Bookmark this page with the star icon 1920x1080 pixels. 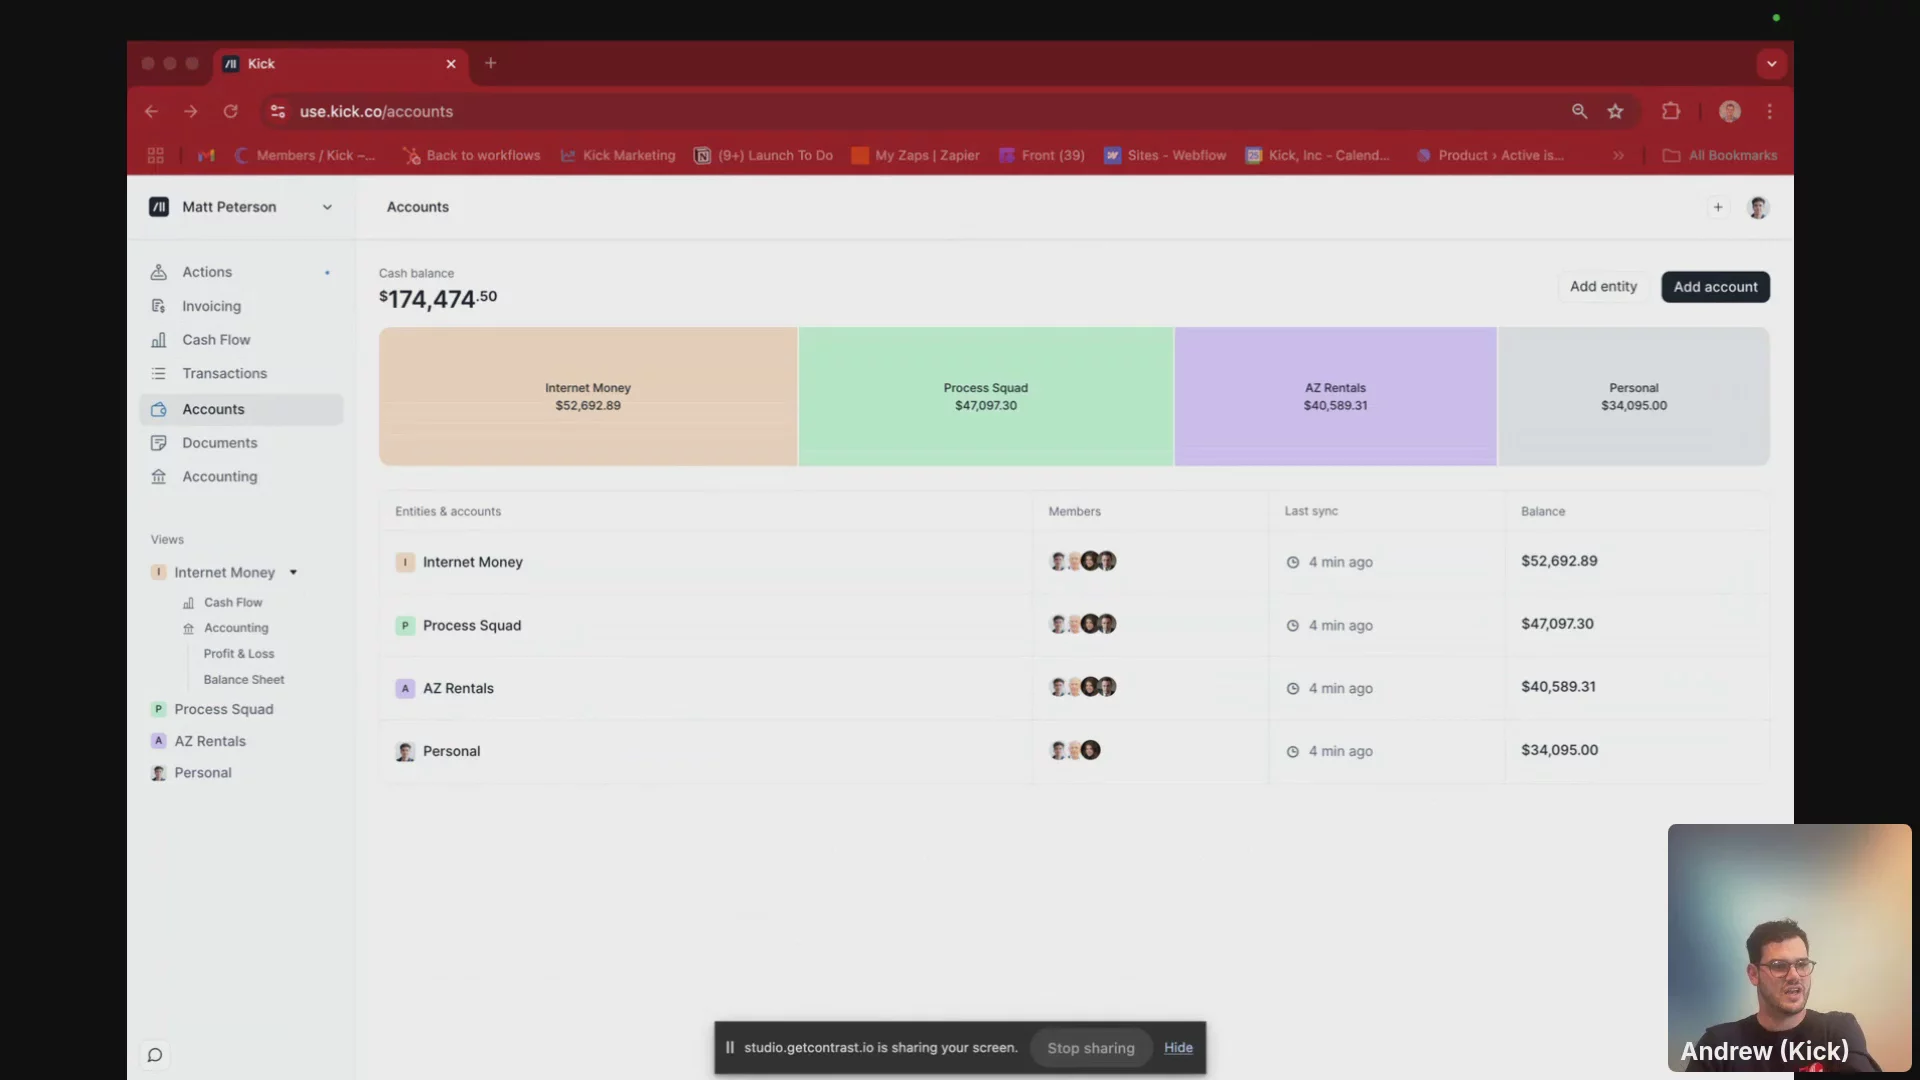[1615, 112]
